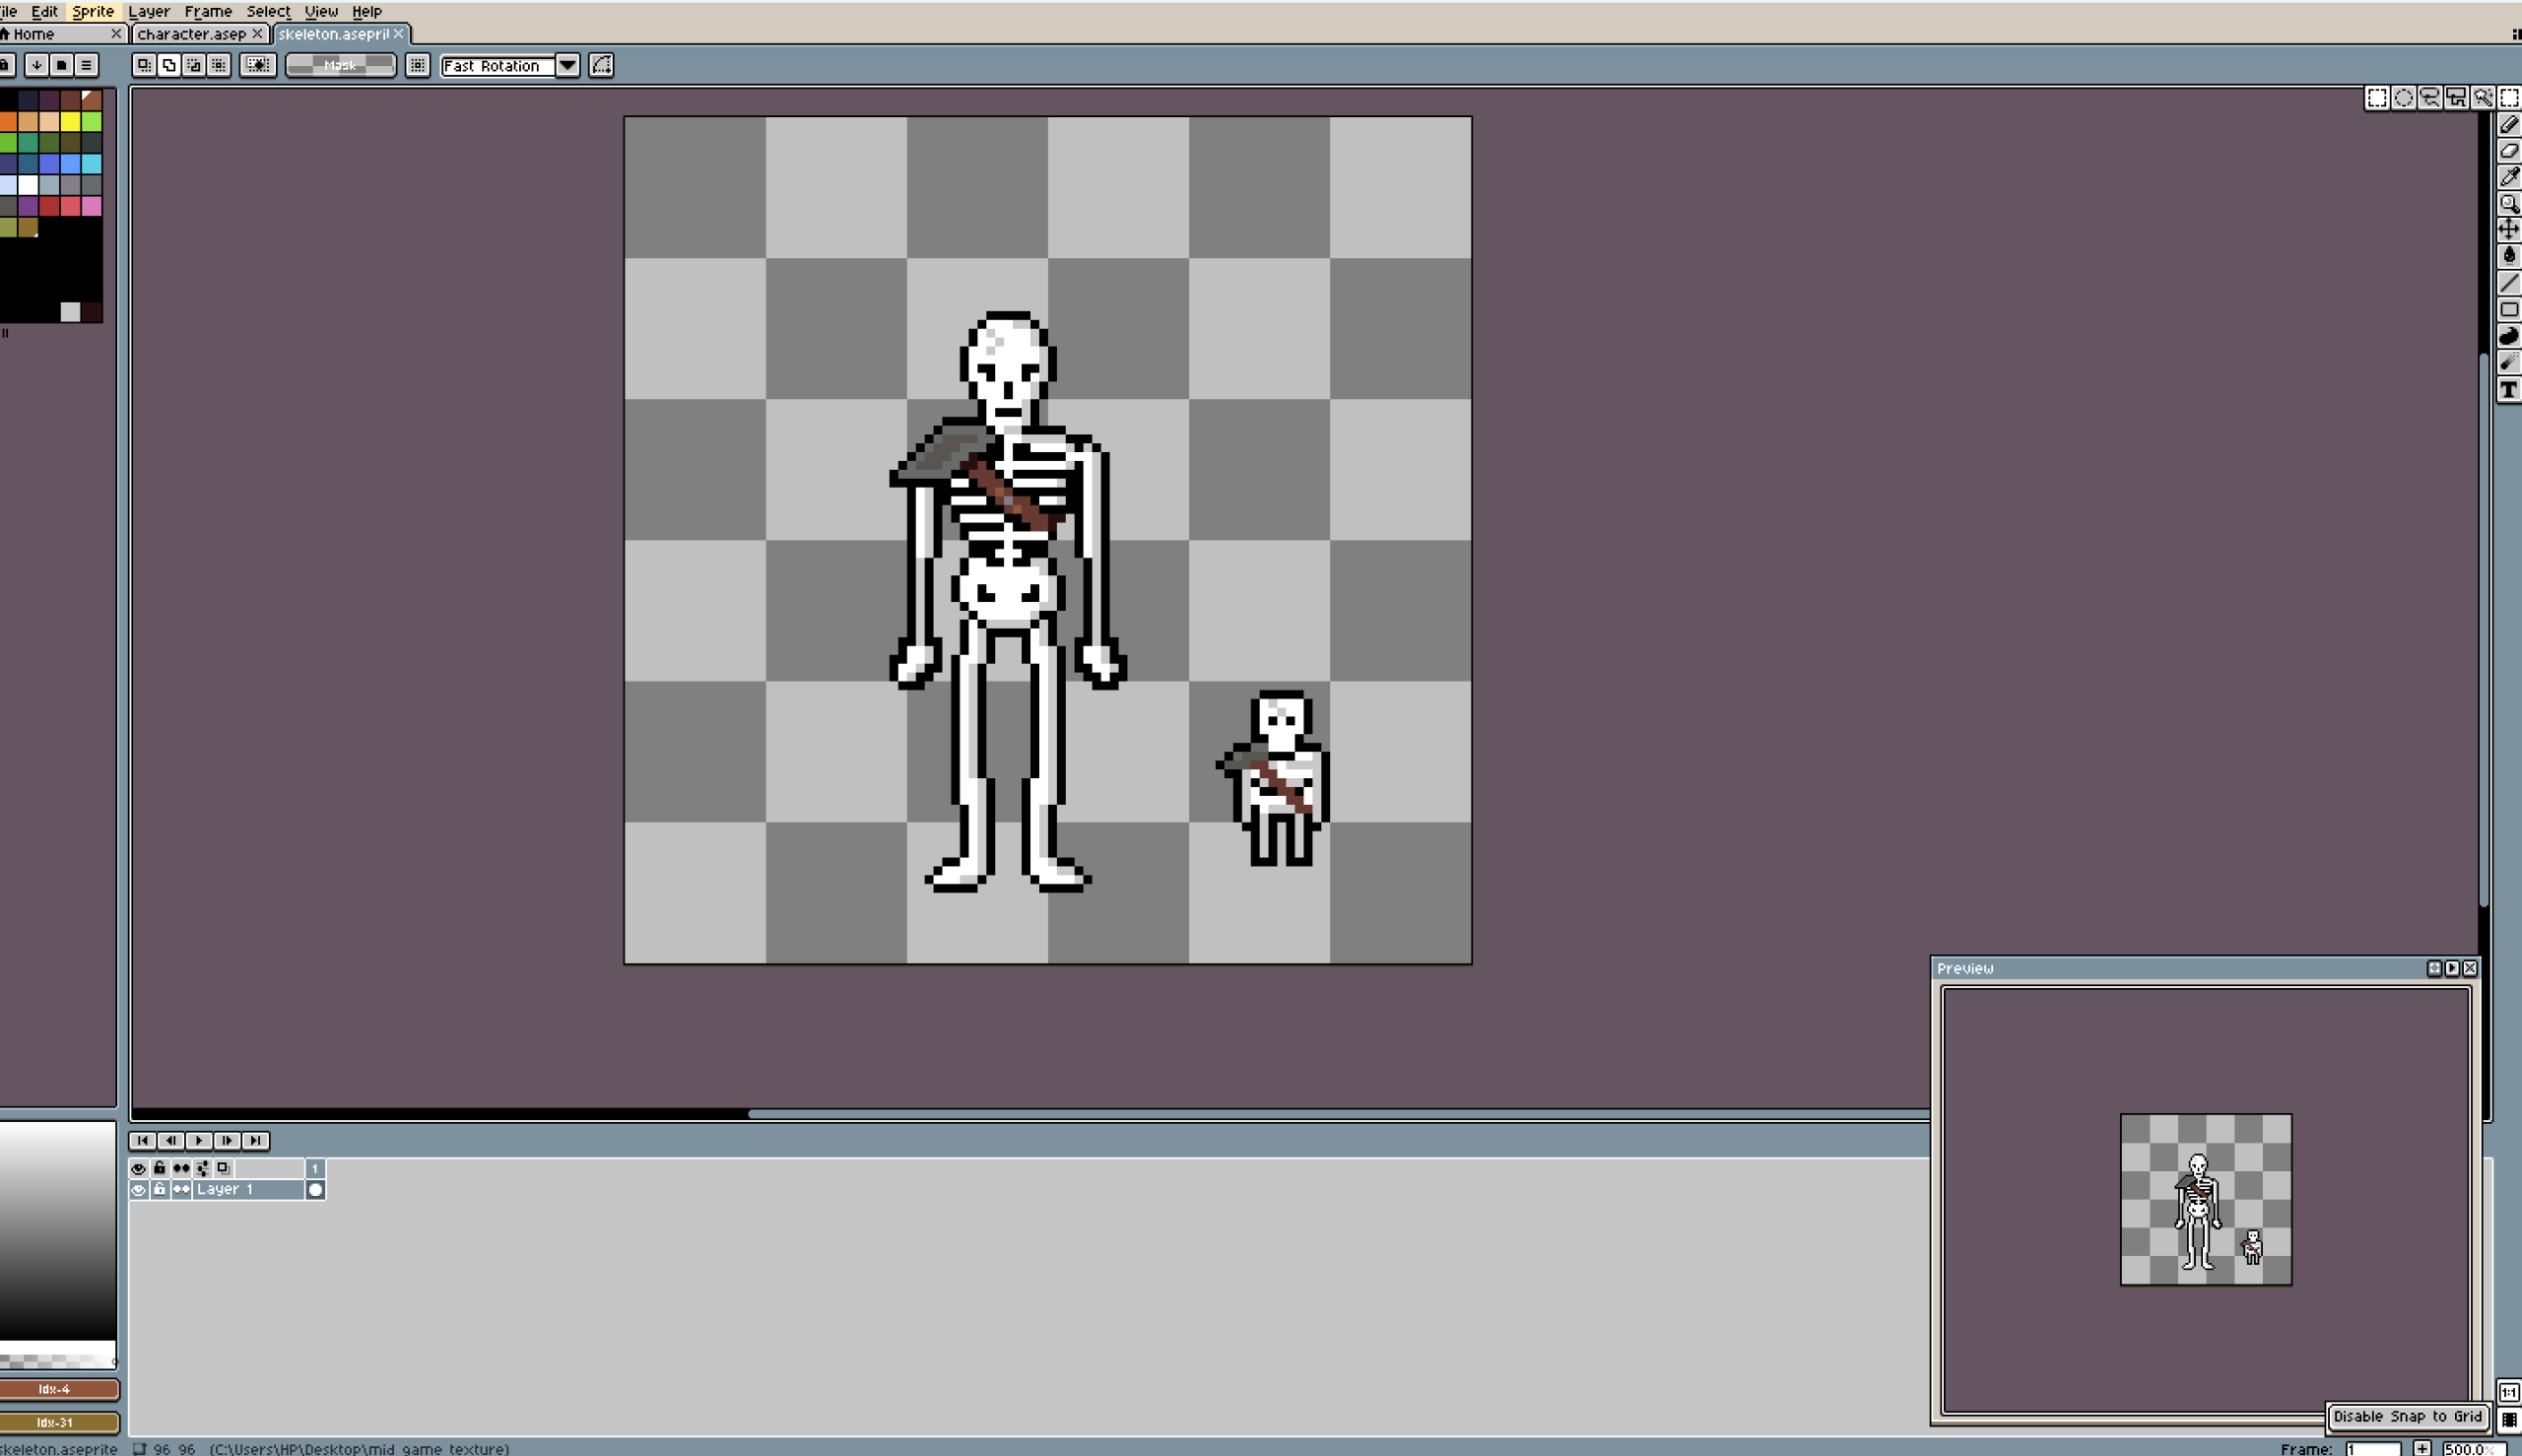Image resolution: width=2522 pixels, height=1456 pixels.
Task: Select the Move tool
Action: pyautogui.click(x=2508, y=229)
